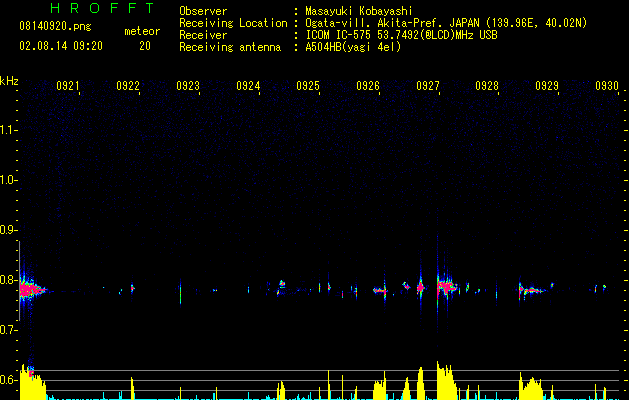629x400 pixels.
Task: Click the 1.0 kHz axis label
Action: tap(8, 180)
